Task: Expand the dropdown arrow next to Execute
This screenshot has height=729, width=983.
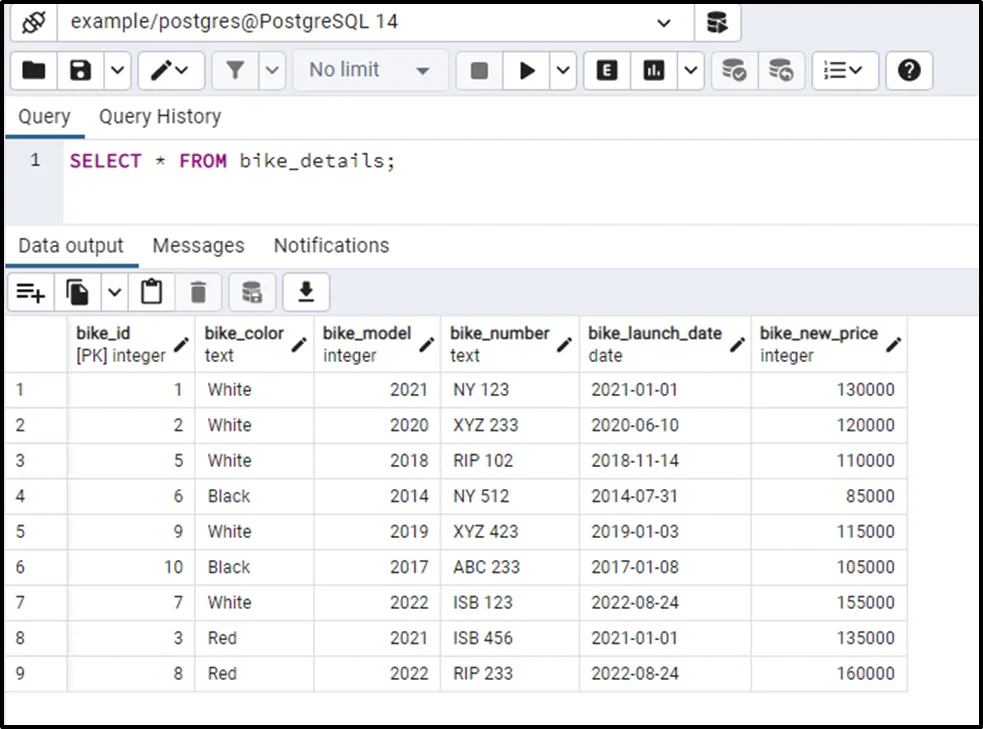Action: [x=562, y=71]
